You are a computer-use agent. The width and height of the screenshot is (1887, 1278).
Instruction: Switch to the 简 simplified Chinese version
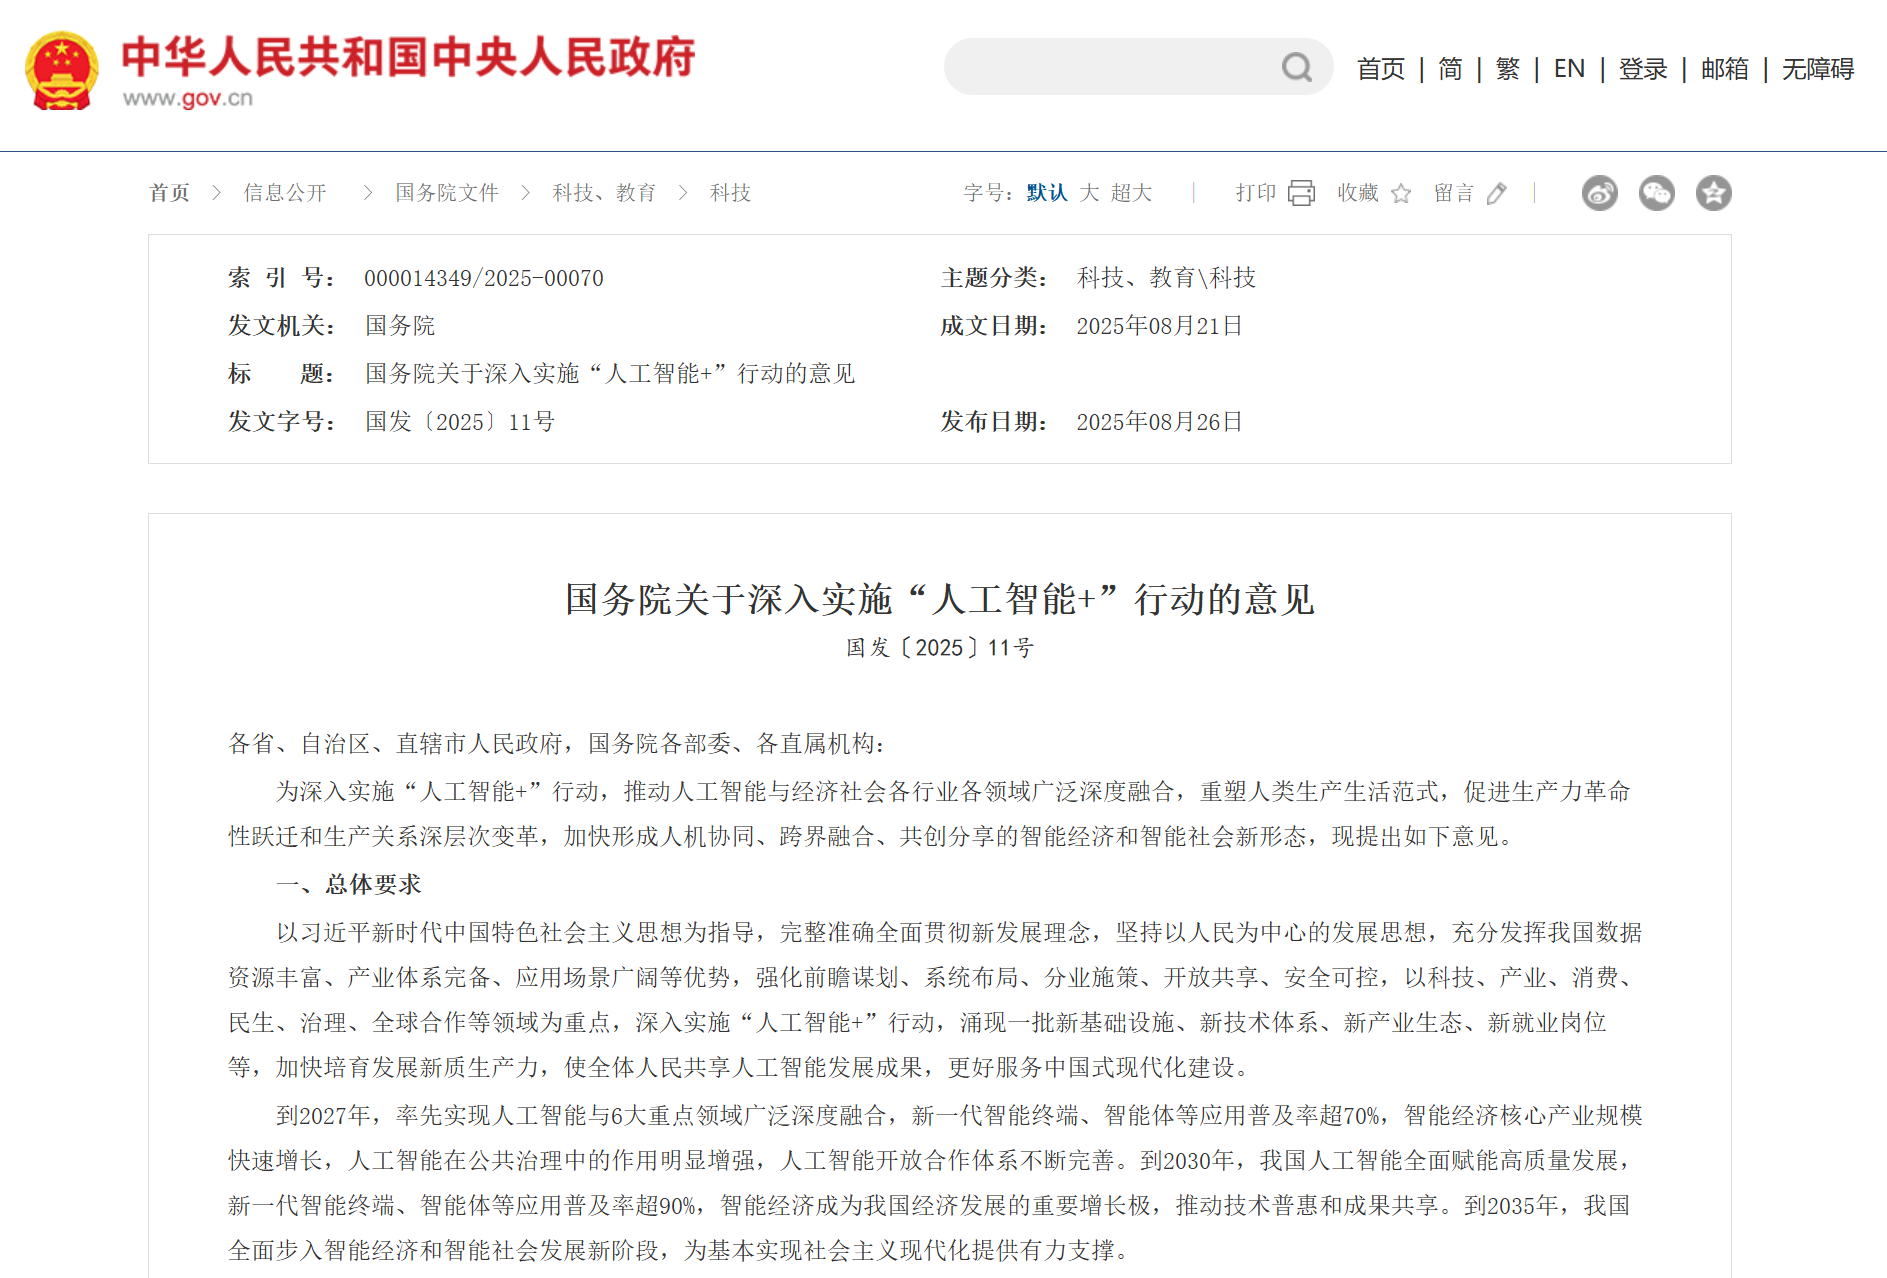[1449, 68]
